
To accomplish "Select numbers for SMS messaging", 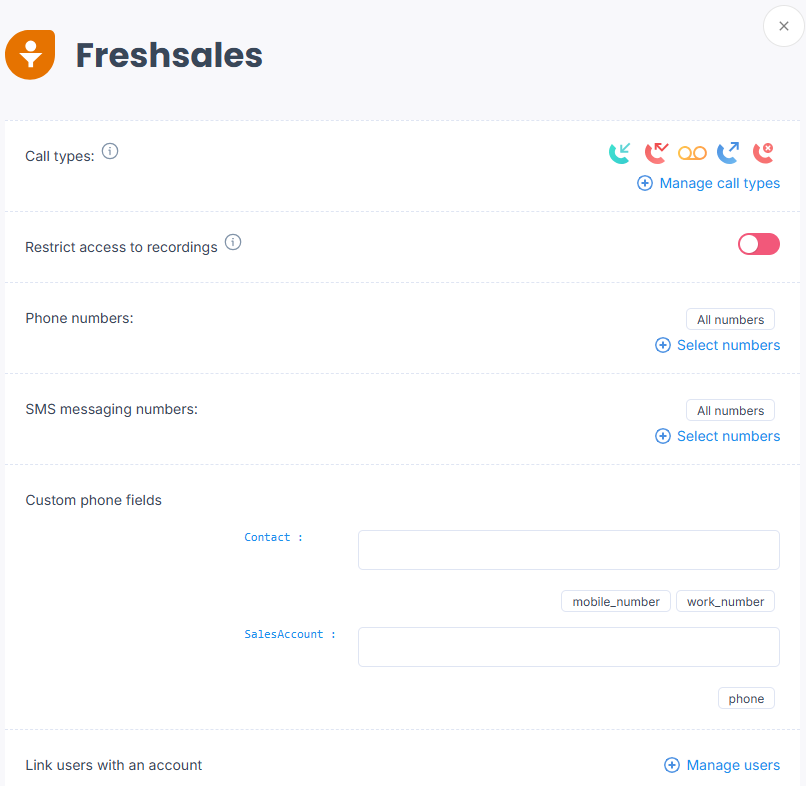I will pyautogui.click(x=717, y=436).
